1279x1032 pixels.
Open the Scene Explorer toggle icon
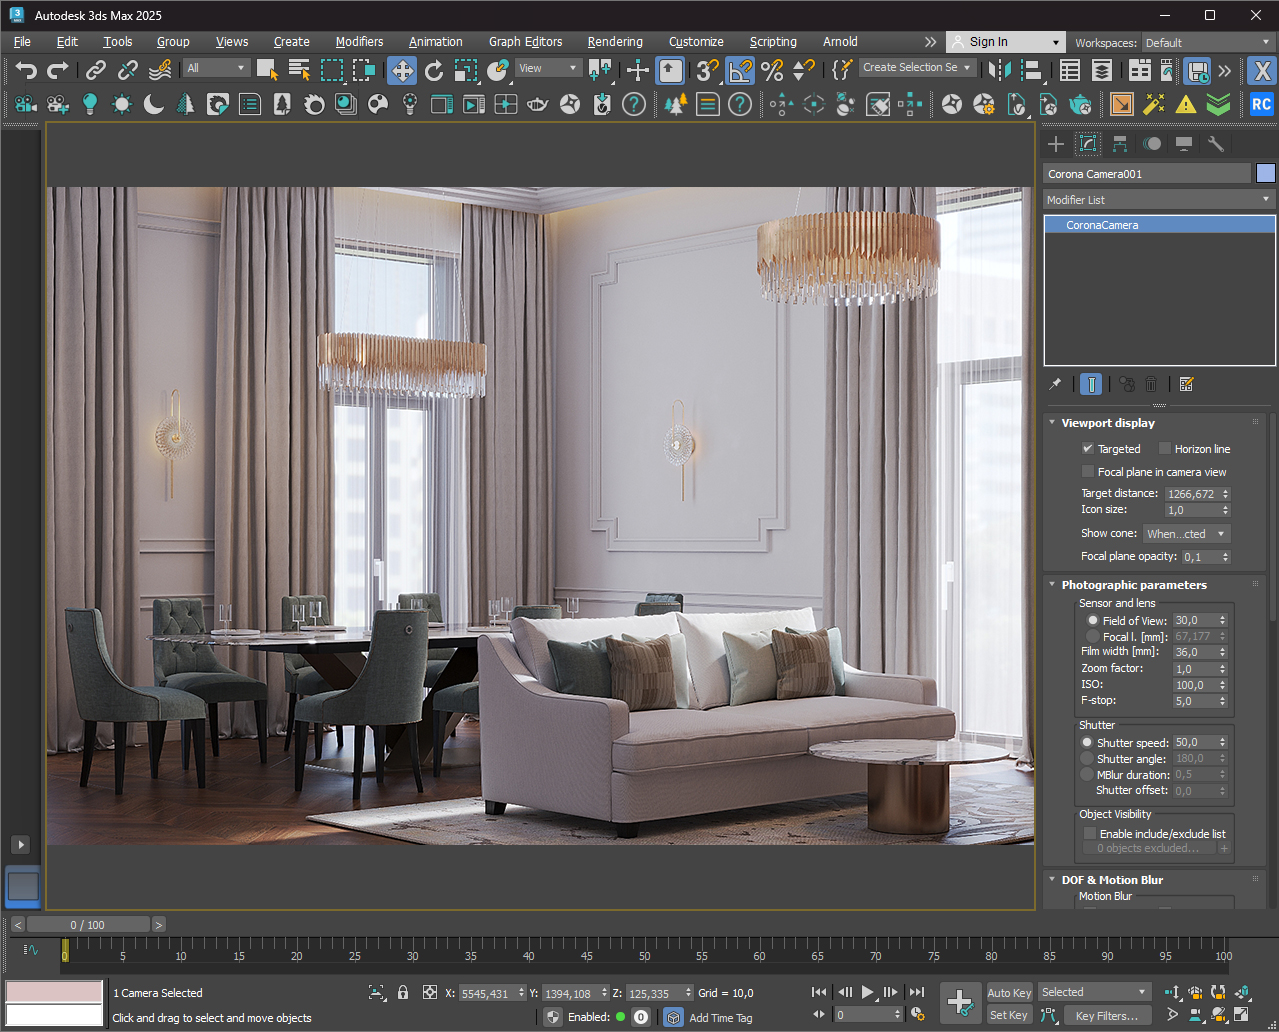tap(1070, 70)
